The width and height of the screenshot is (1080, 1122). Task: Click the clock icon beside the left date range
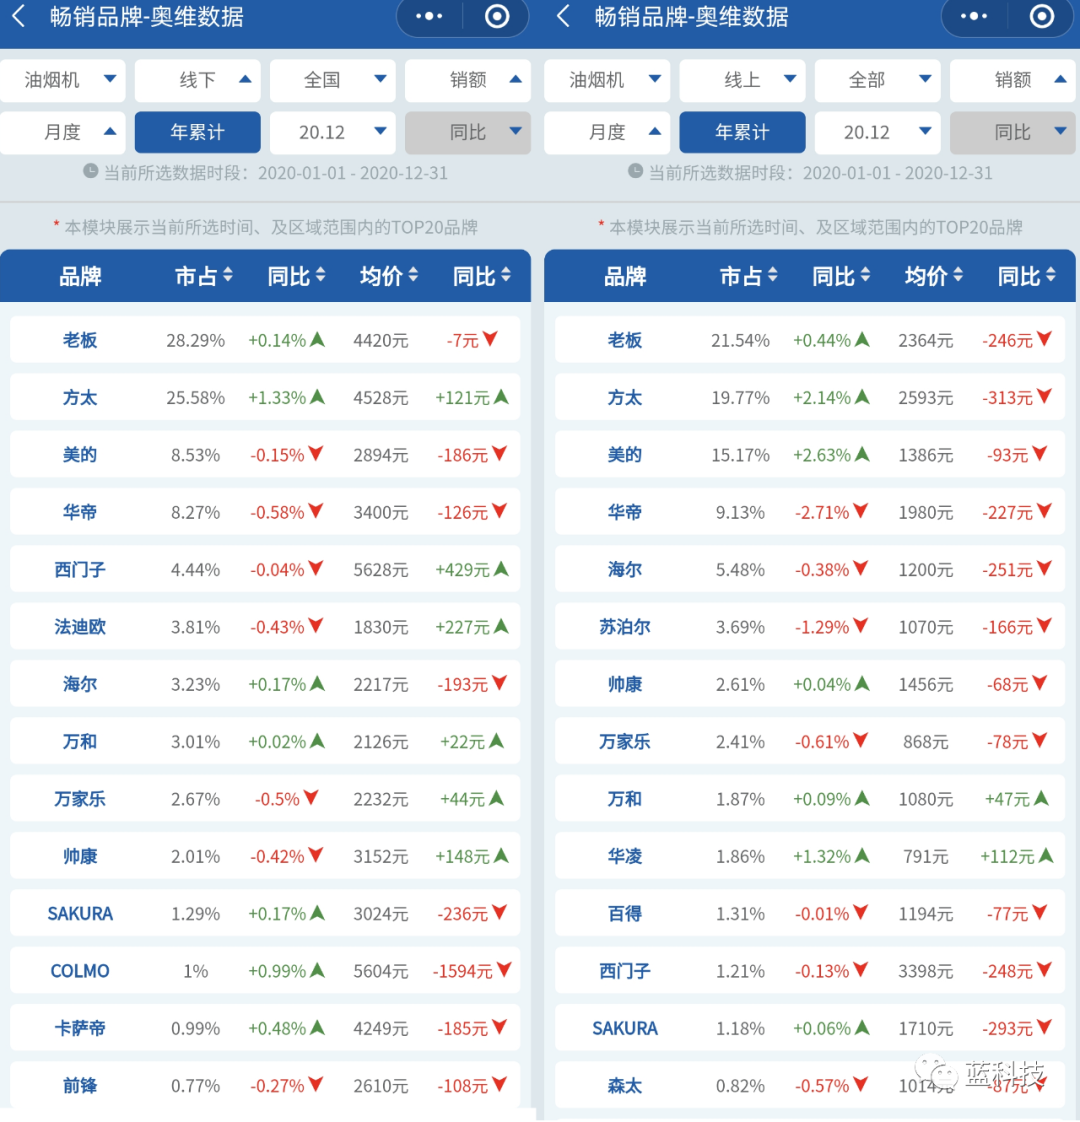point(90,172)
